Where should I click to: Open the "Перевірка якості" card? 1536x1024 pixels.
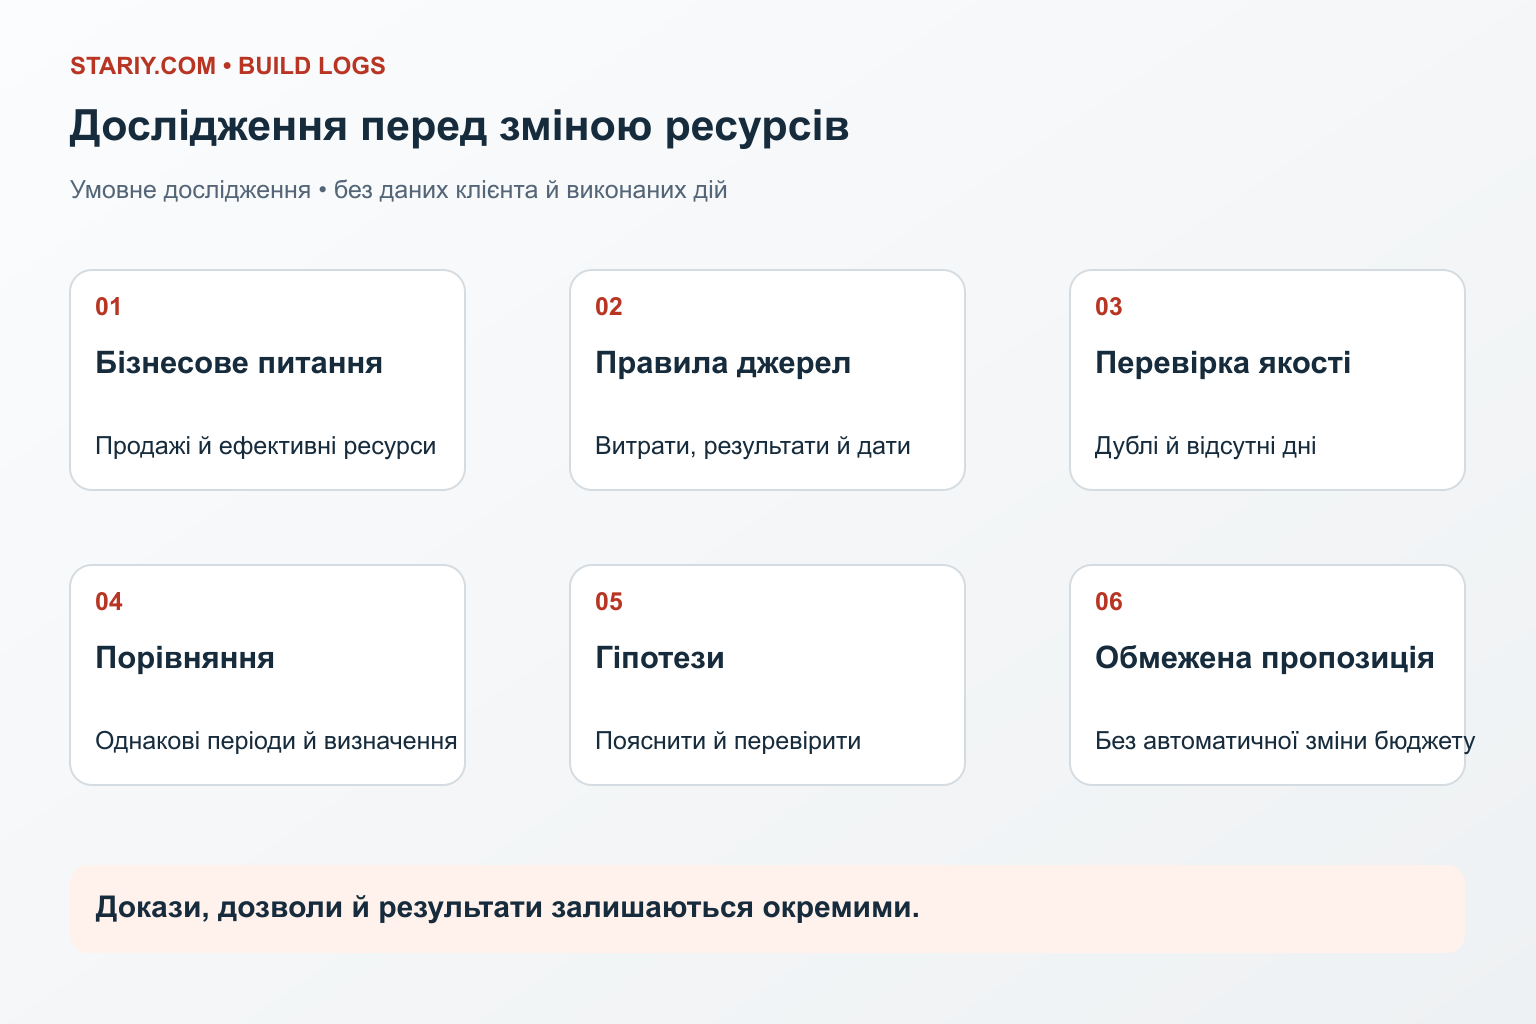tap(1267, 380)
